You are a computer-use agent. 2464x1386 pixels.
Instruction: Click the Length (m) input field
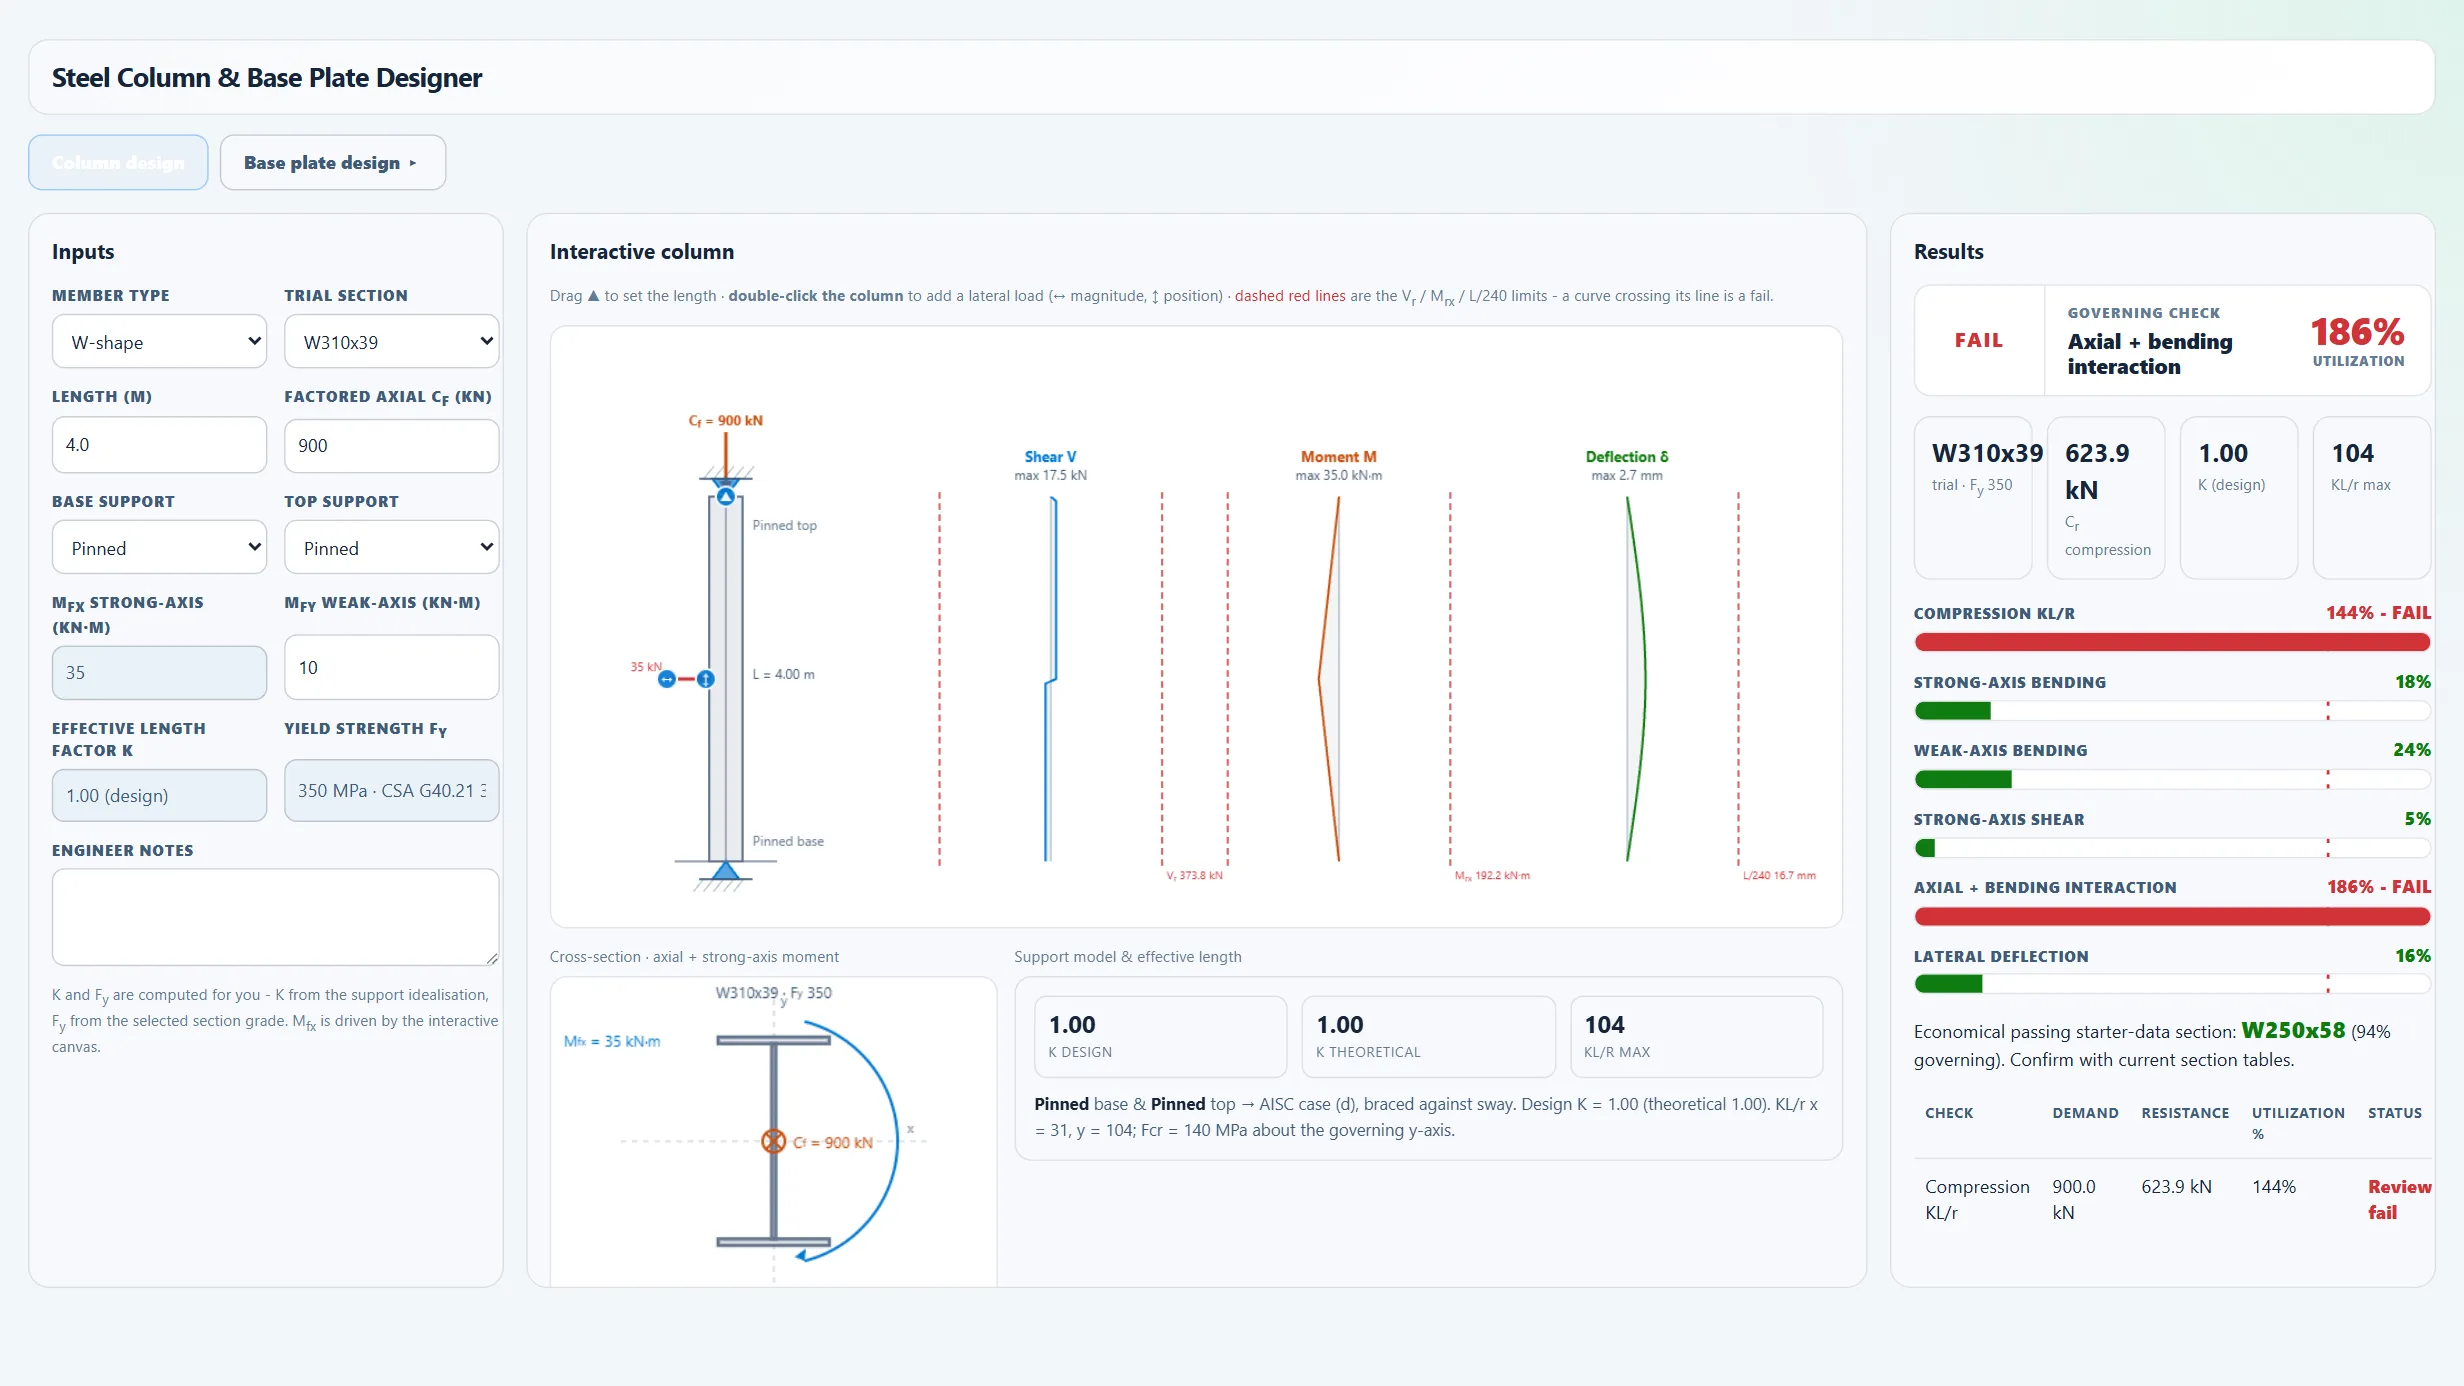pyautogui.click(x=160, y=445)
